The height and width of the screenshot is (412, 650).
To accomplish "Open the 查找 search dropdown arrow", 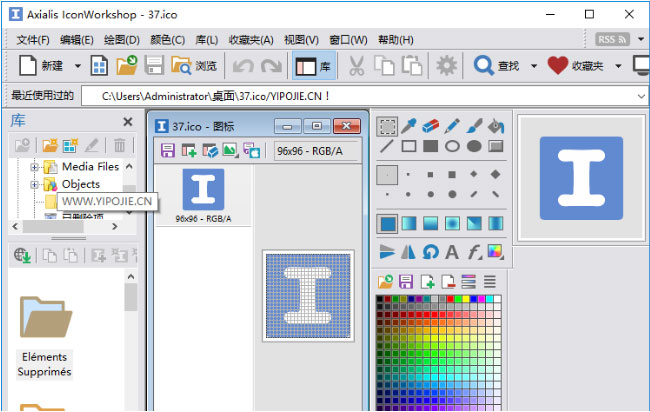I will 534,66.
